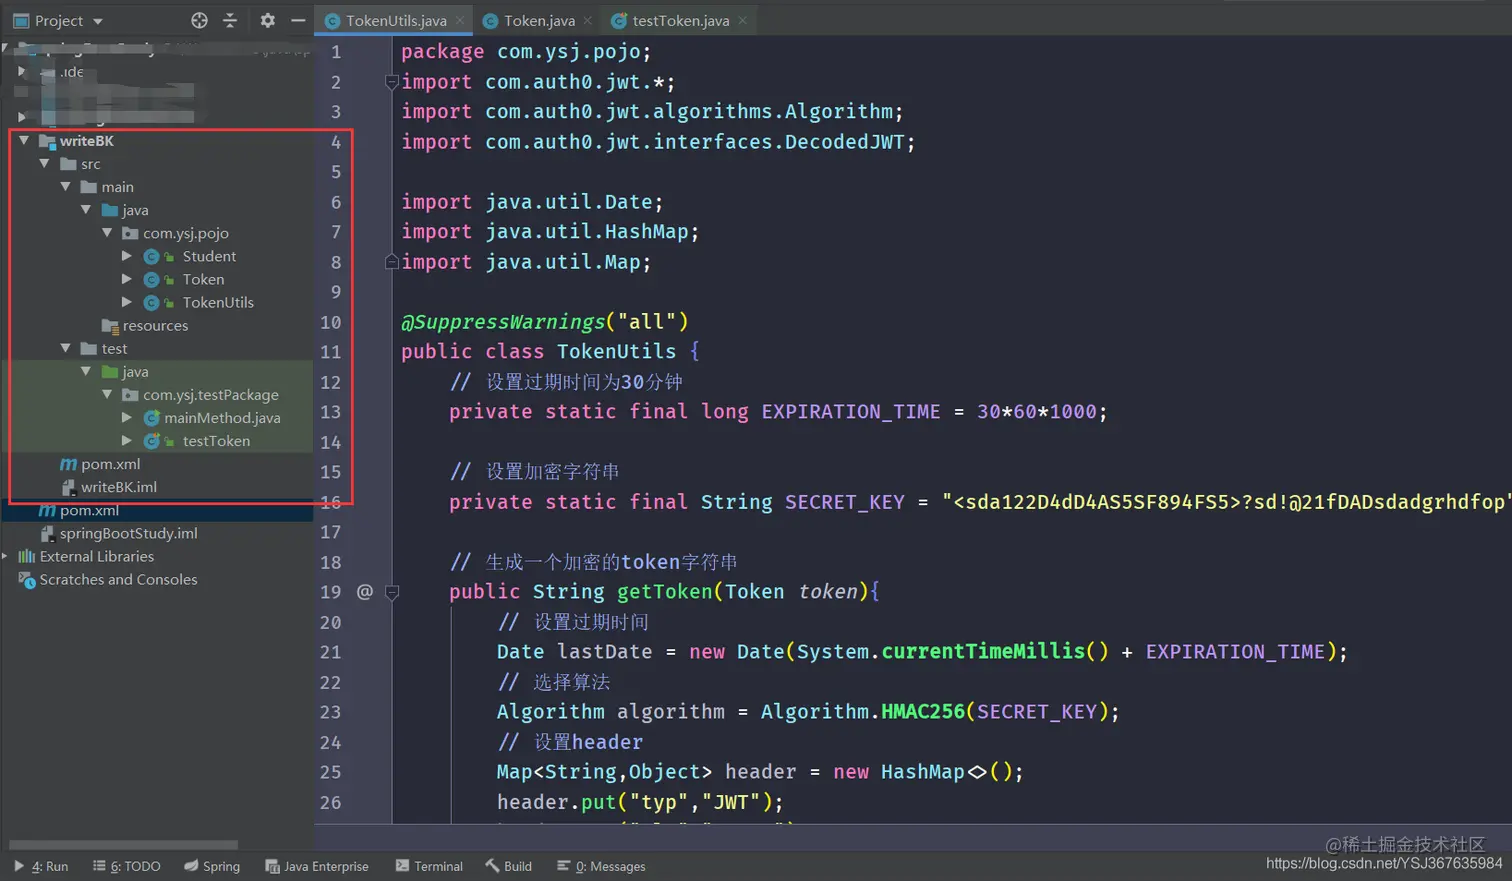Expand the Student class node
Viewport: 1512px width, 881px height.
pyautogui.click(x=127, y=256)
